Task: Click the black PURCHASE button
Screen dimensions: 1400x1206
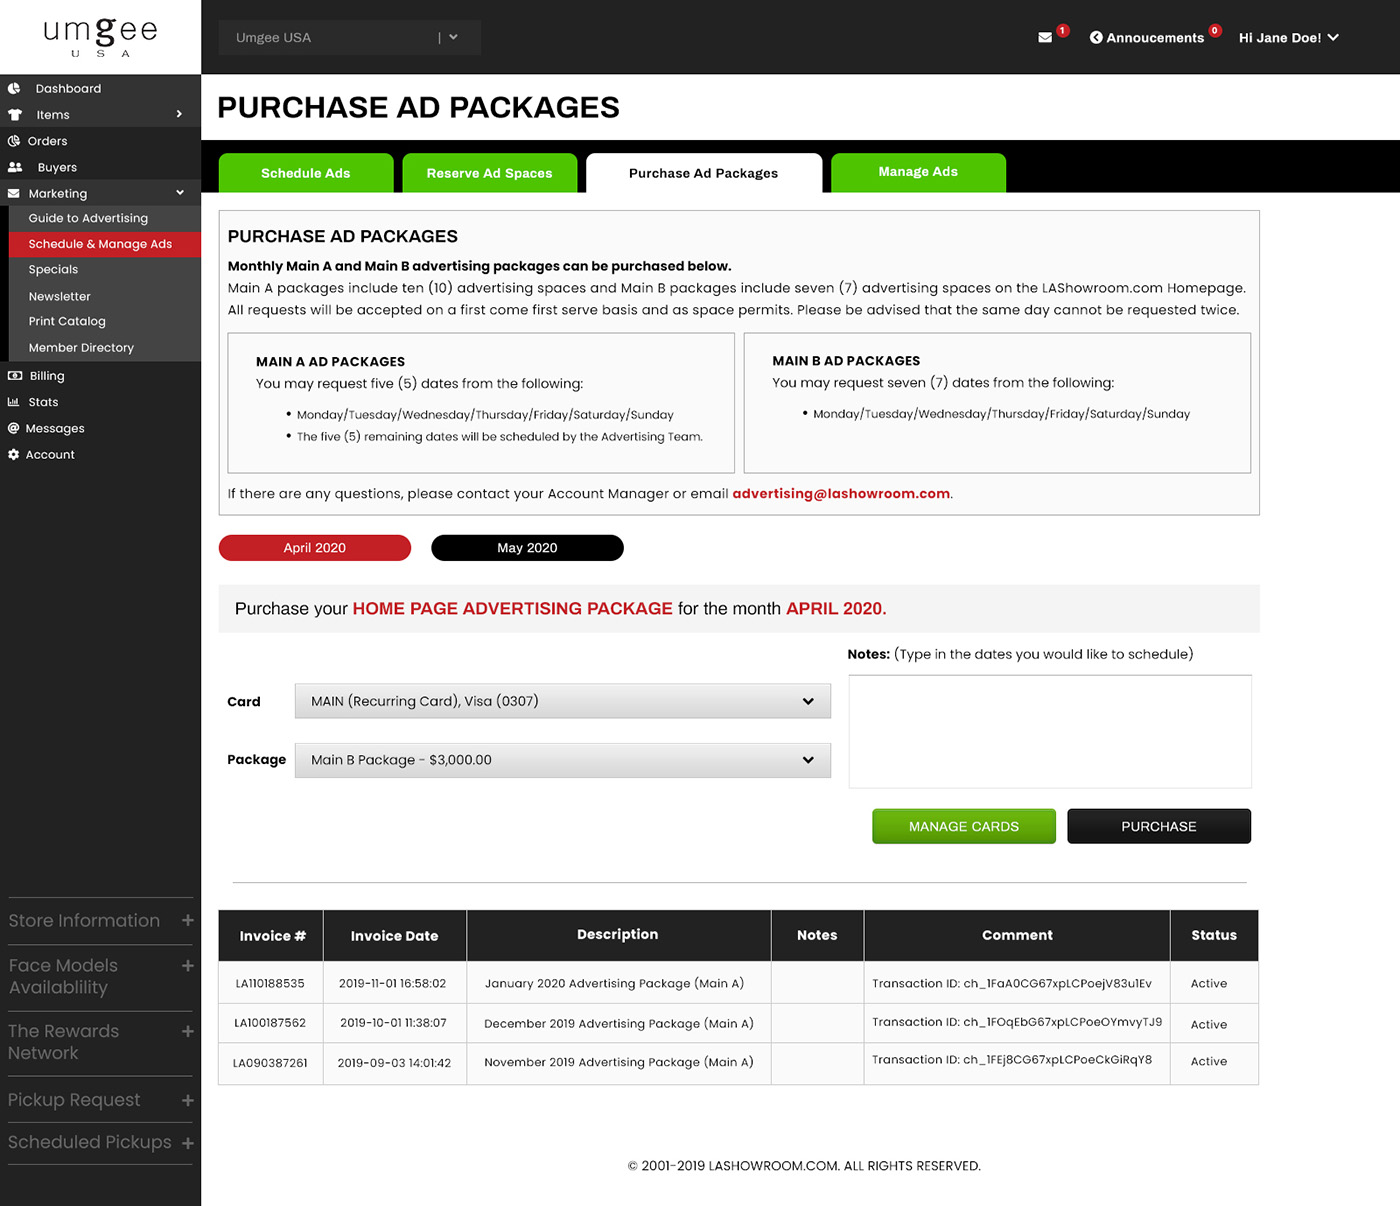Action: click(1158, 826)
